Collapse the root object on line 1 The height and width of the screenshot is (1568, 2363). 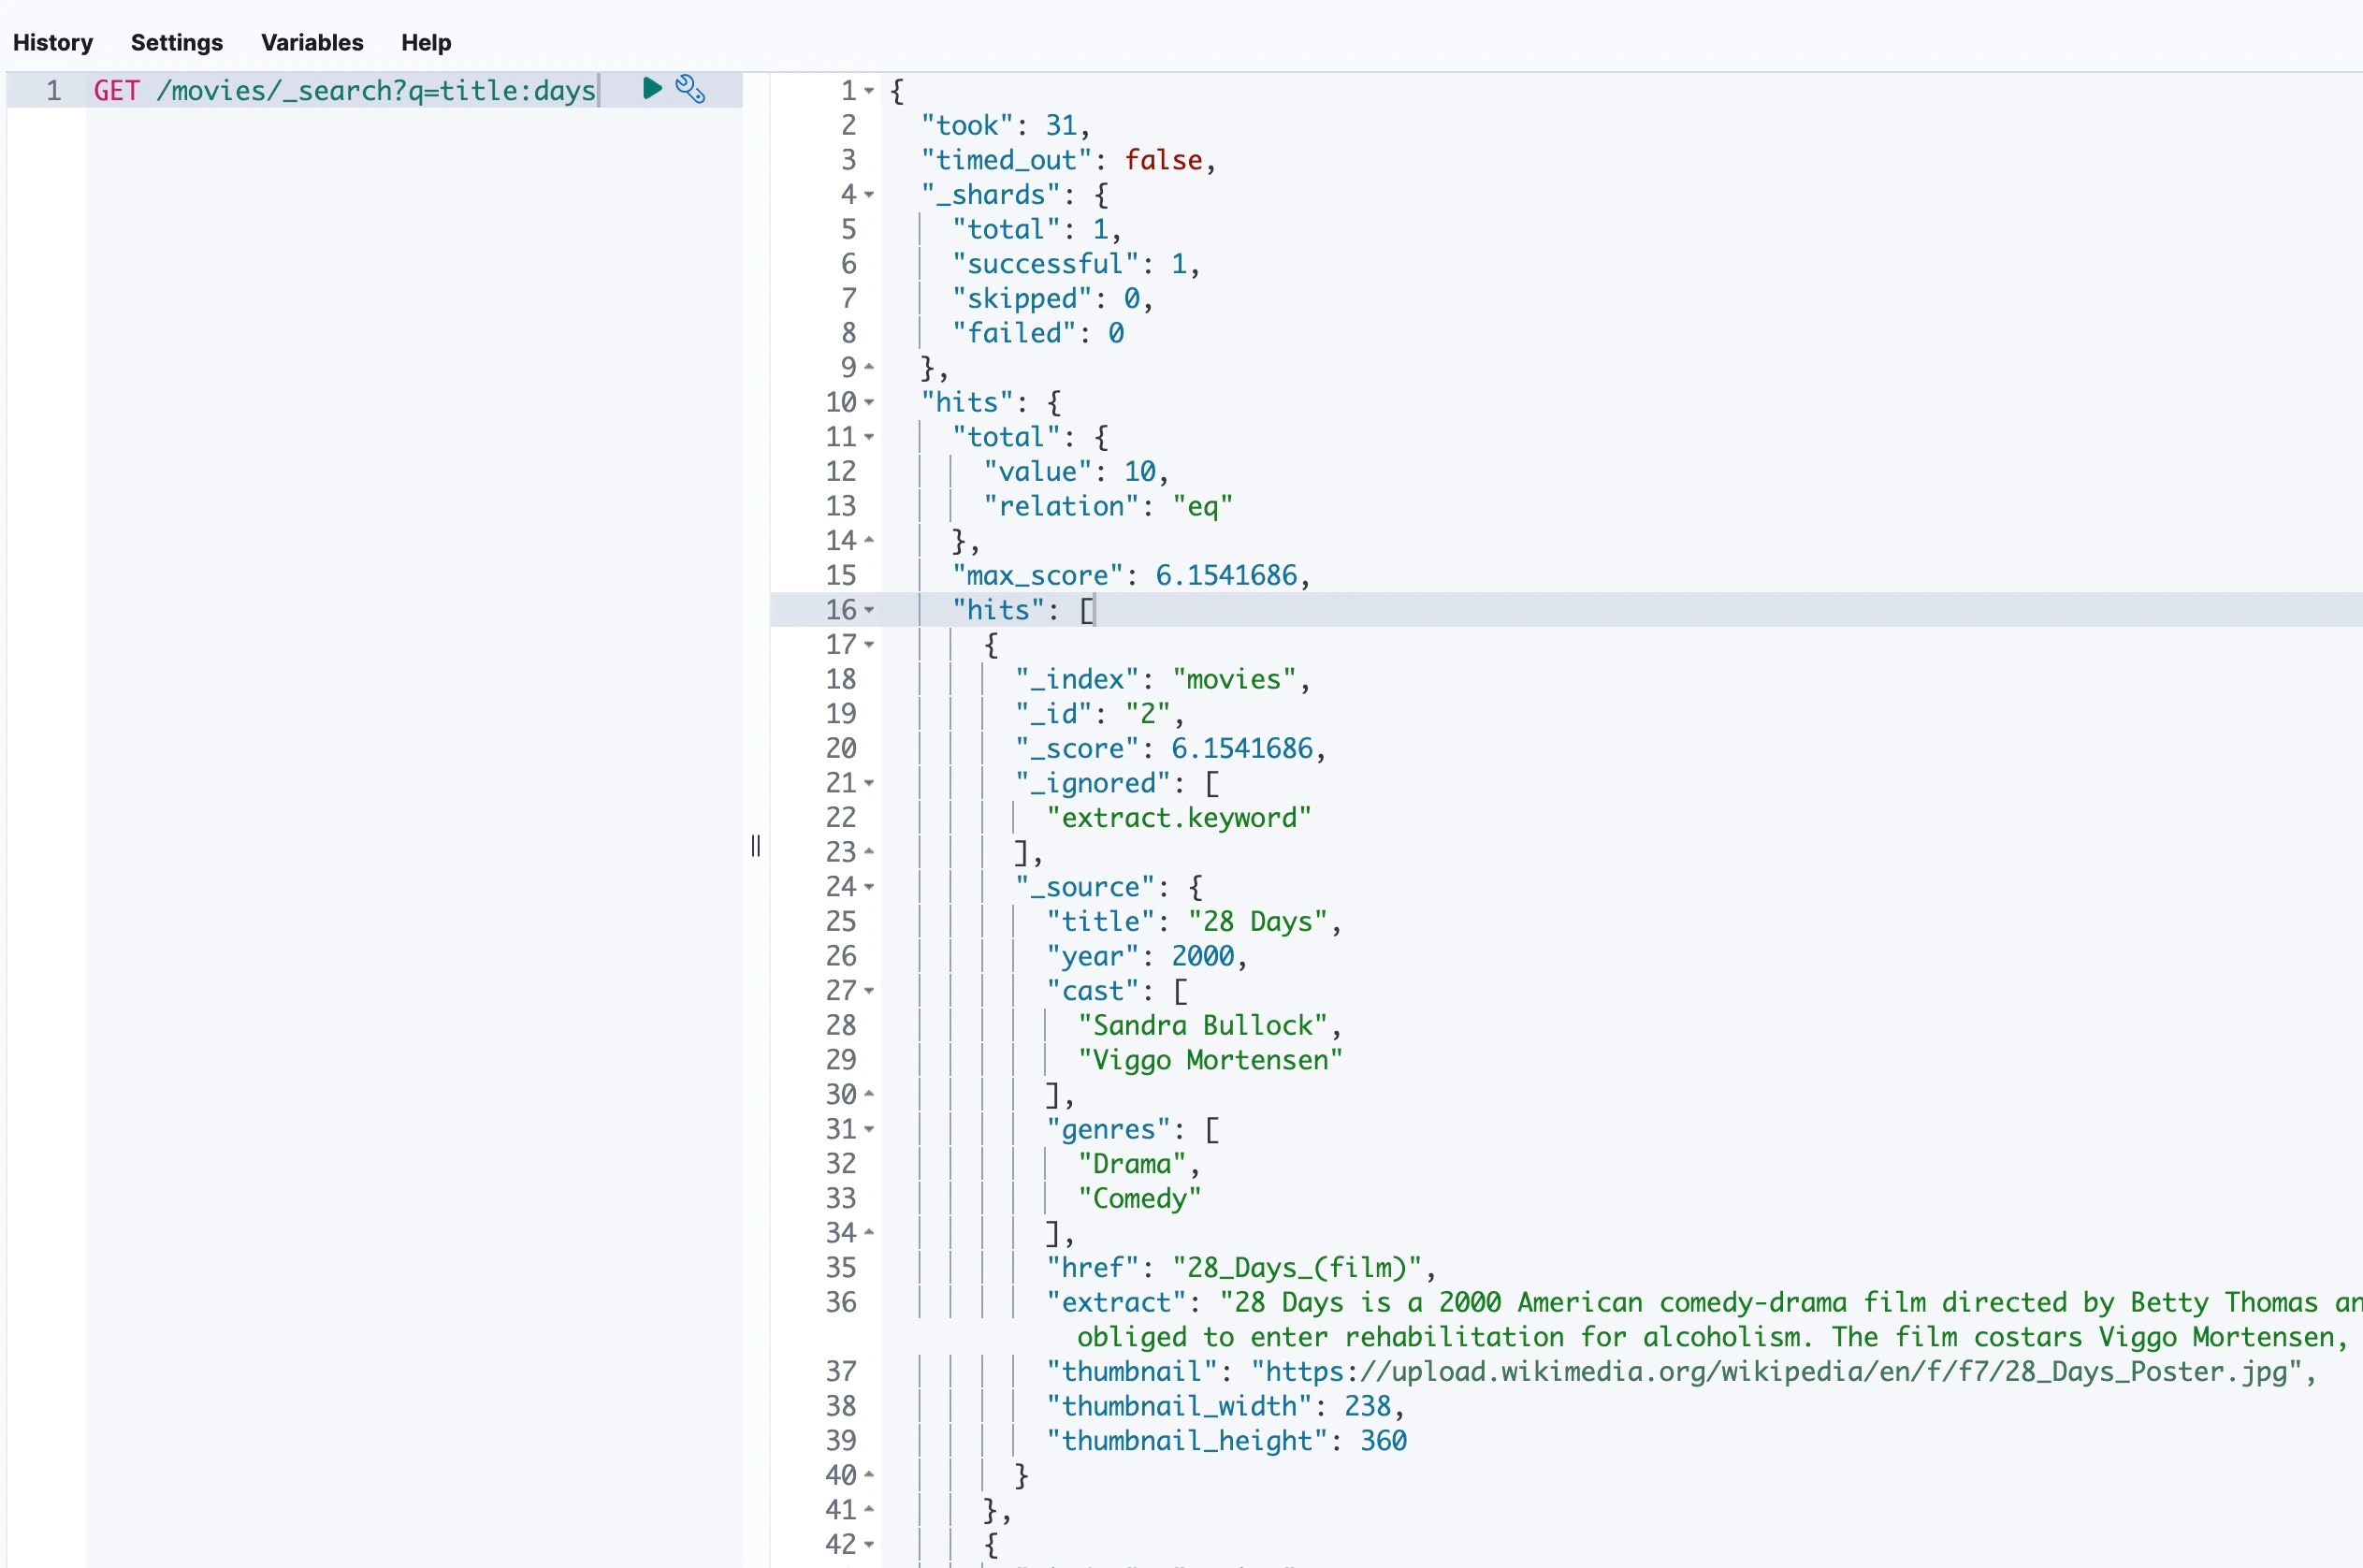869,91
